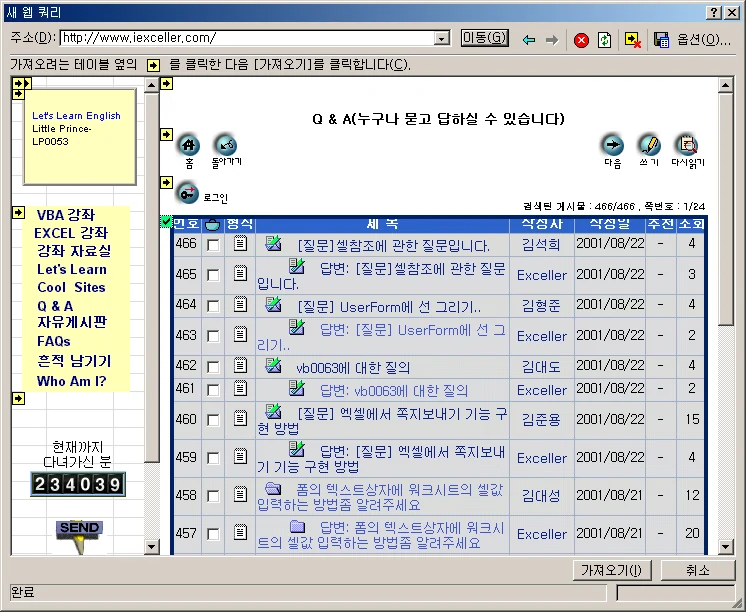Click the 취소 cancel button
The height and width of the screenshot is (612, 746).
point(698,570)
